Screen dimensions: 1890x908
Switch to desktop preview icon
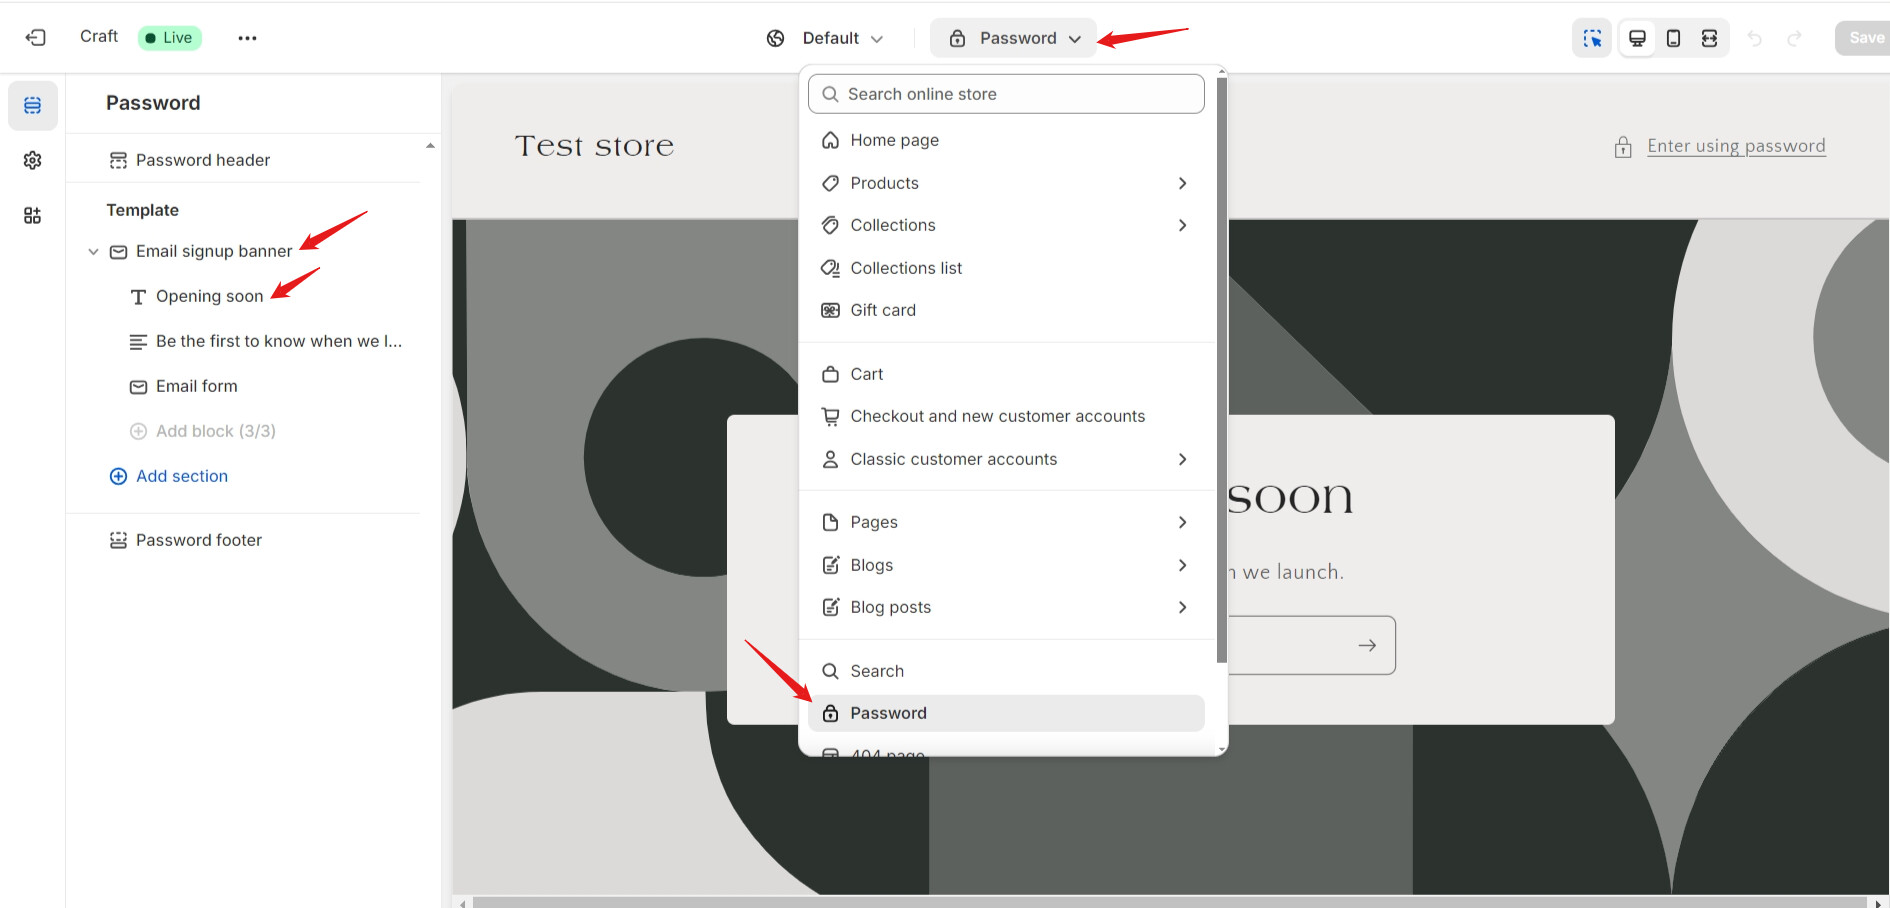click(1637, 38)
